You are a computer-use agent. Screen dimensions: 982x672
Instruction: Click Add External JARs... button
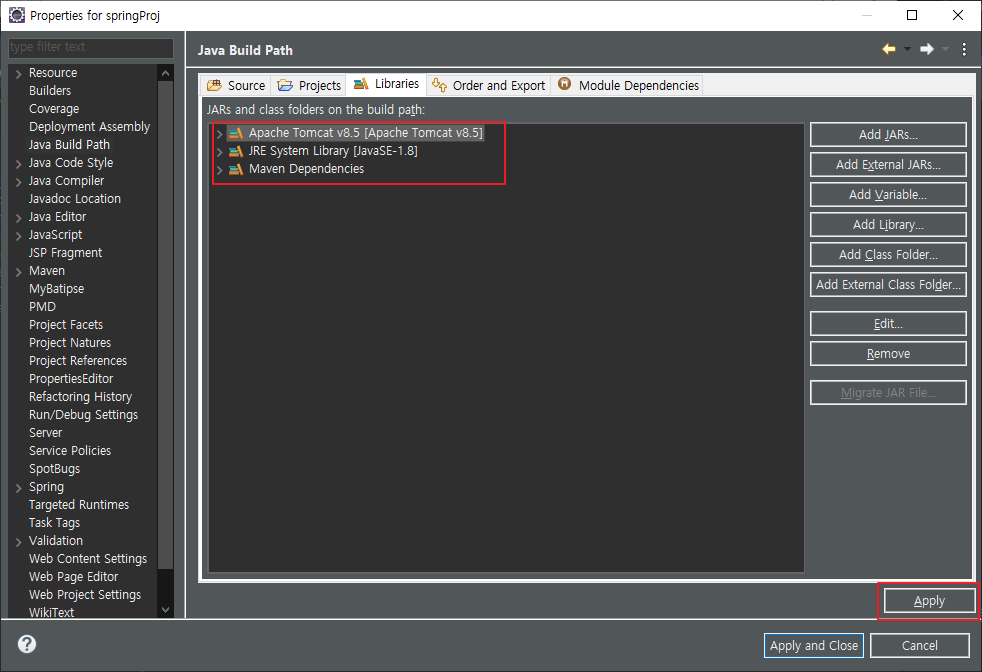tap(888, 165)
